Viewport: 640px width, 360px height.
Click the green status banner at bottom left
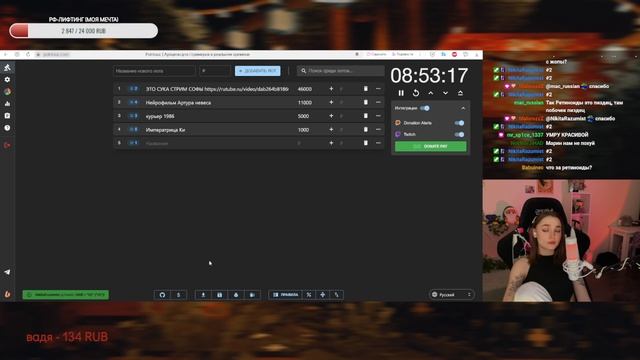tap(66, 294)
